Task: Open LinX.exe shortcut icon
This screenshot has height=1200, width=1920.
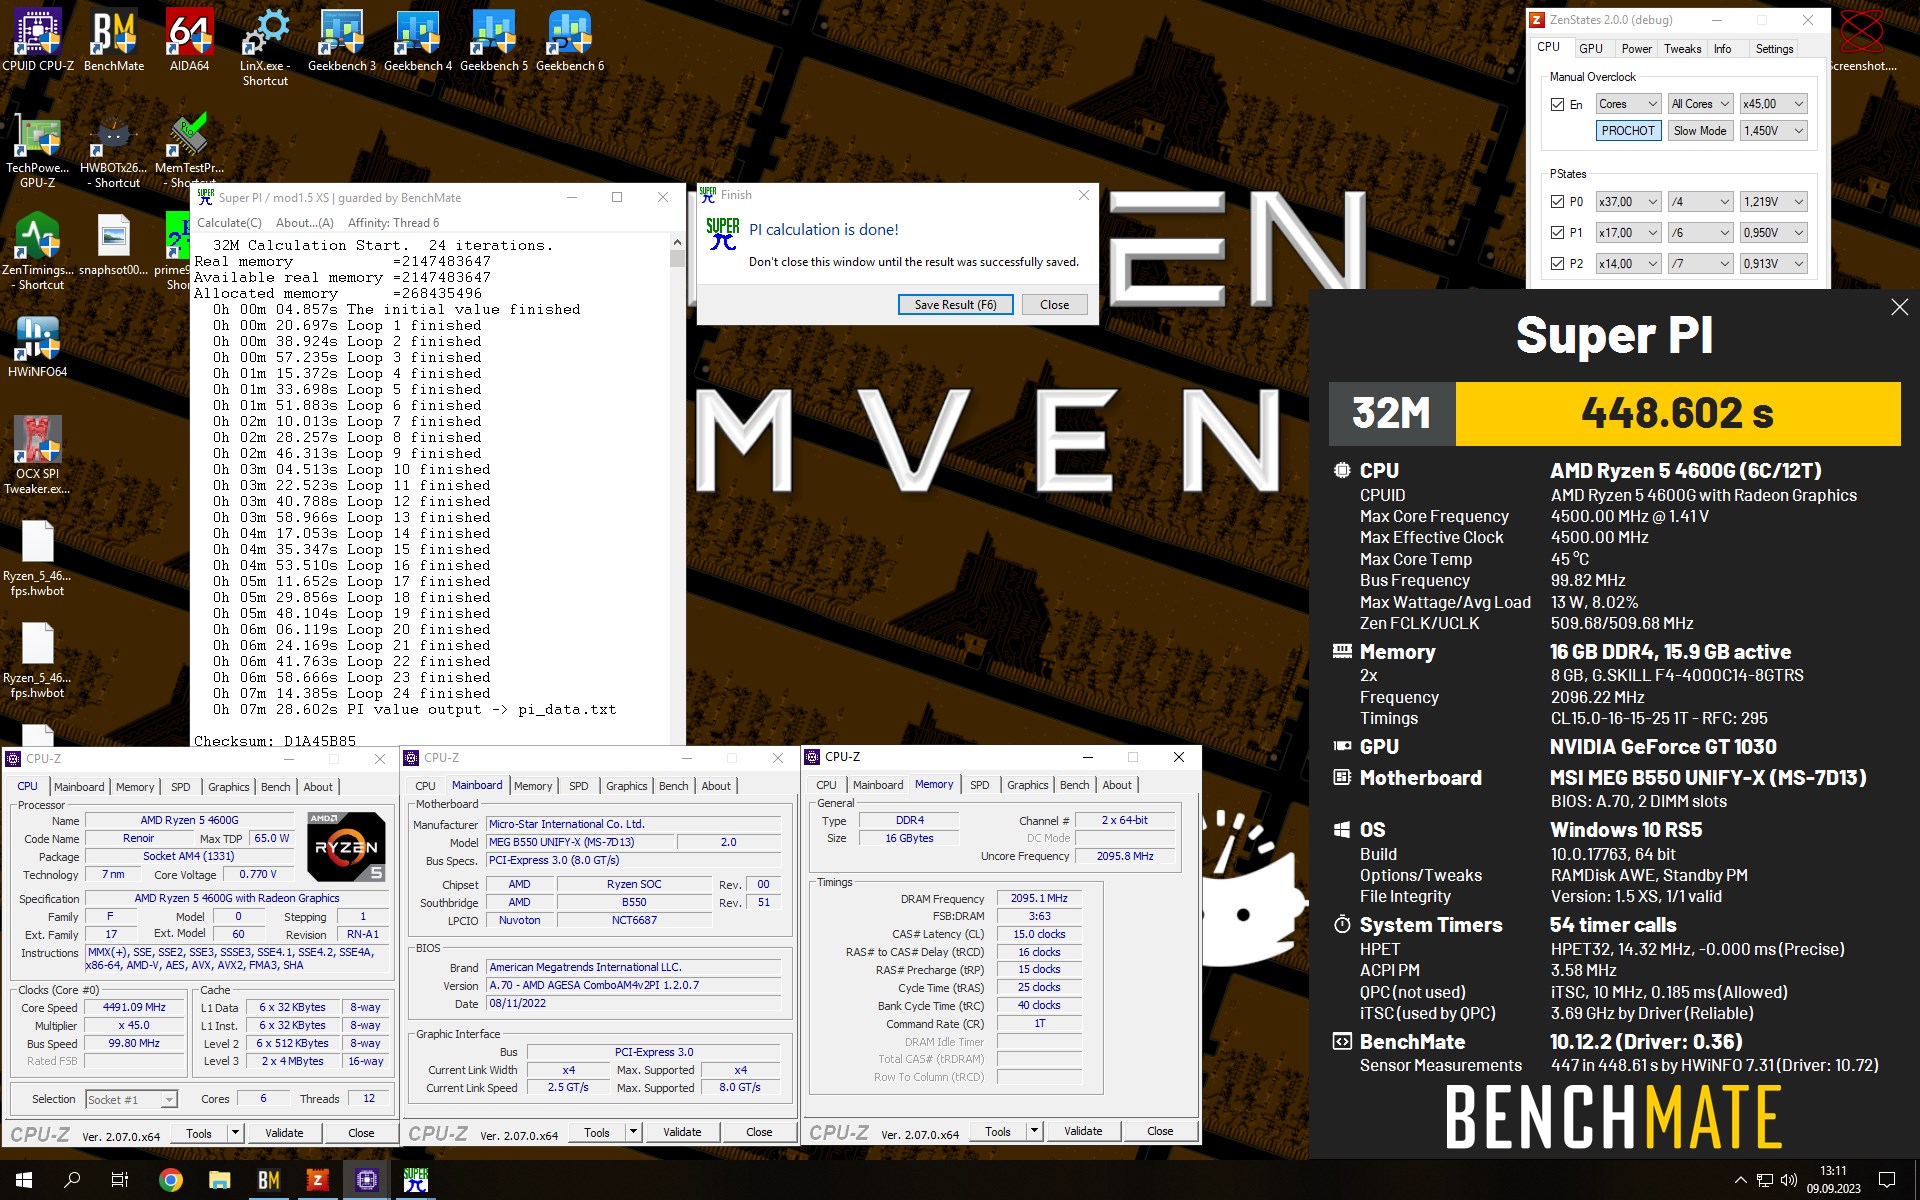Action: (265, 48)
